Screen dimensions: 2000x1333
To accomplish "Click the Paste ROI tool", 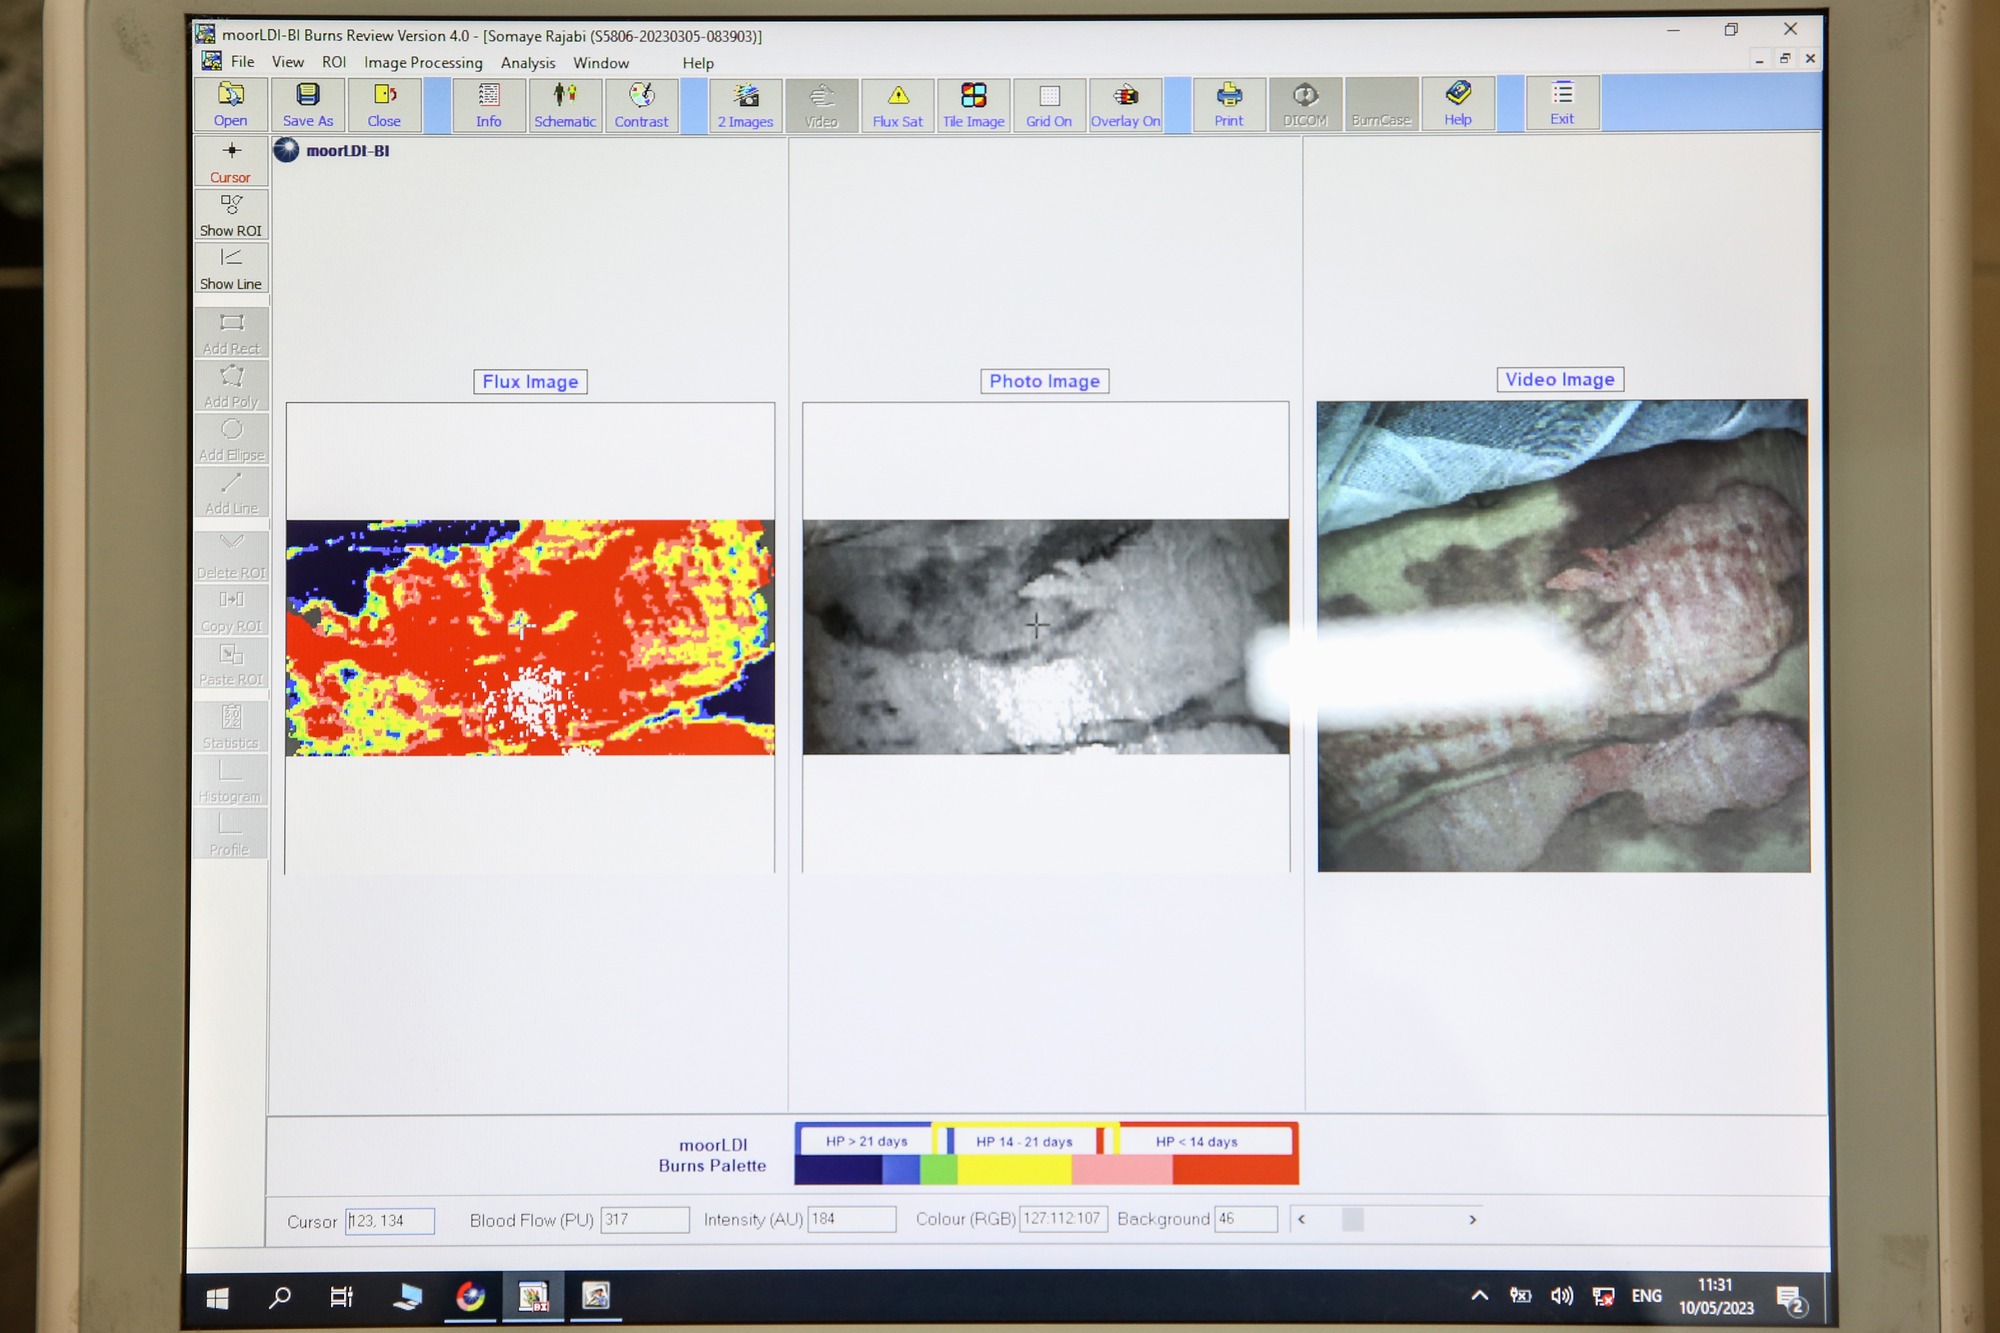I will click(x=231, y=664).
